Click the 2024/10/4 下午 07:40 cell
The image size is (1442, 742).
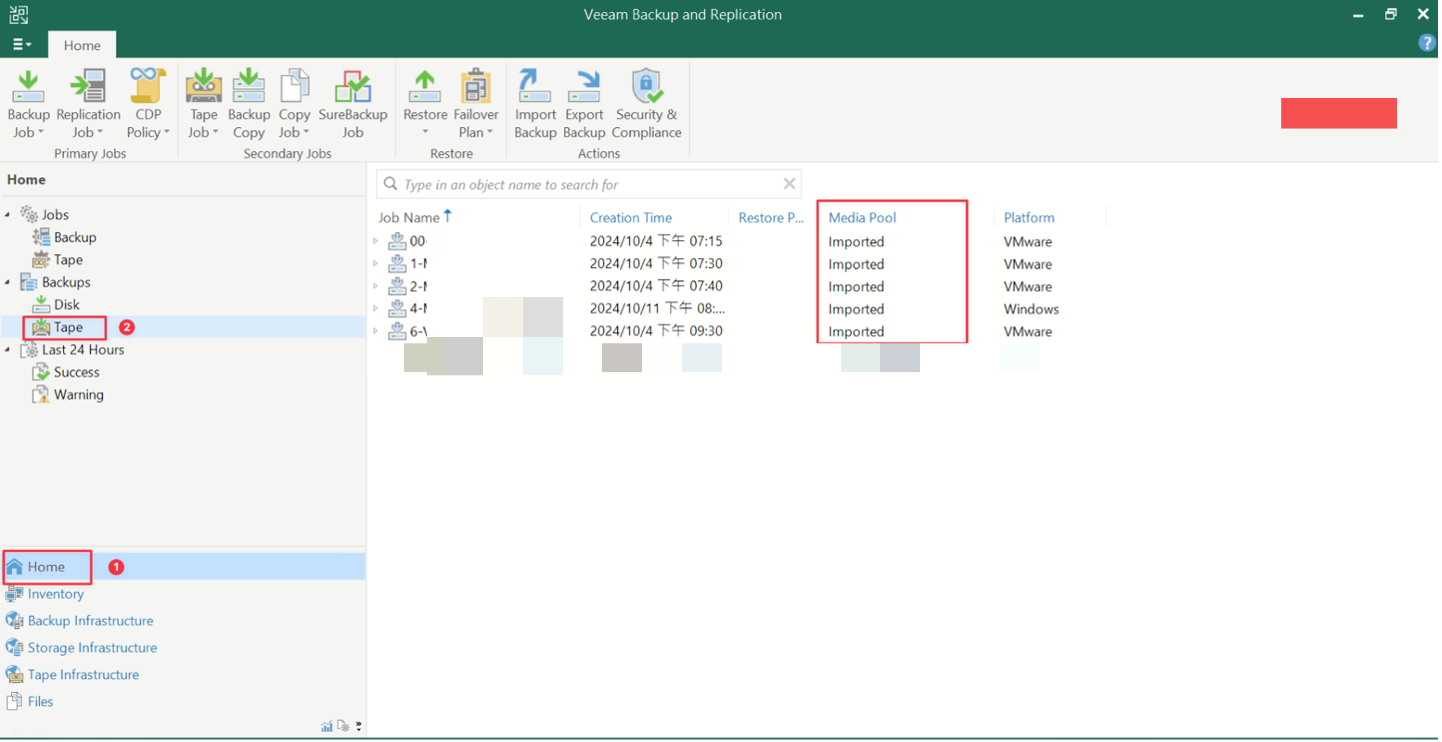tap(656, 286)
